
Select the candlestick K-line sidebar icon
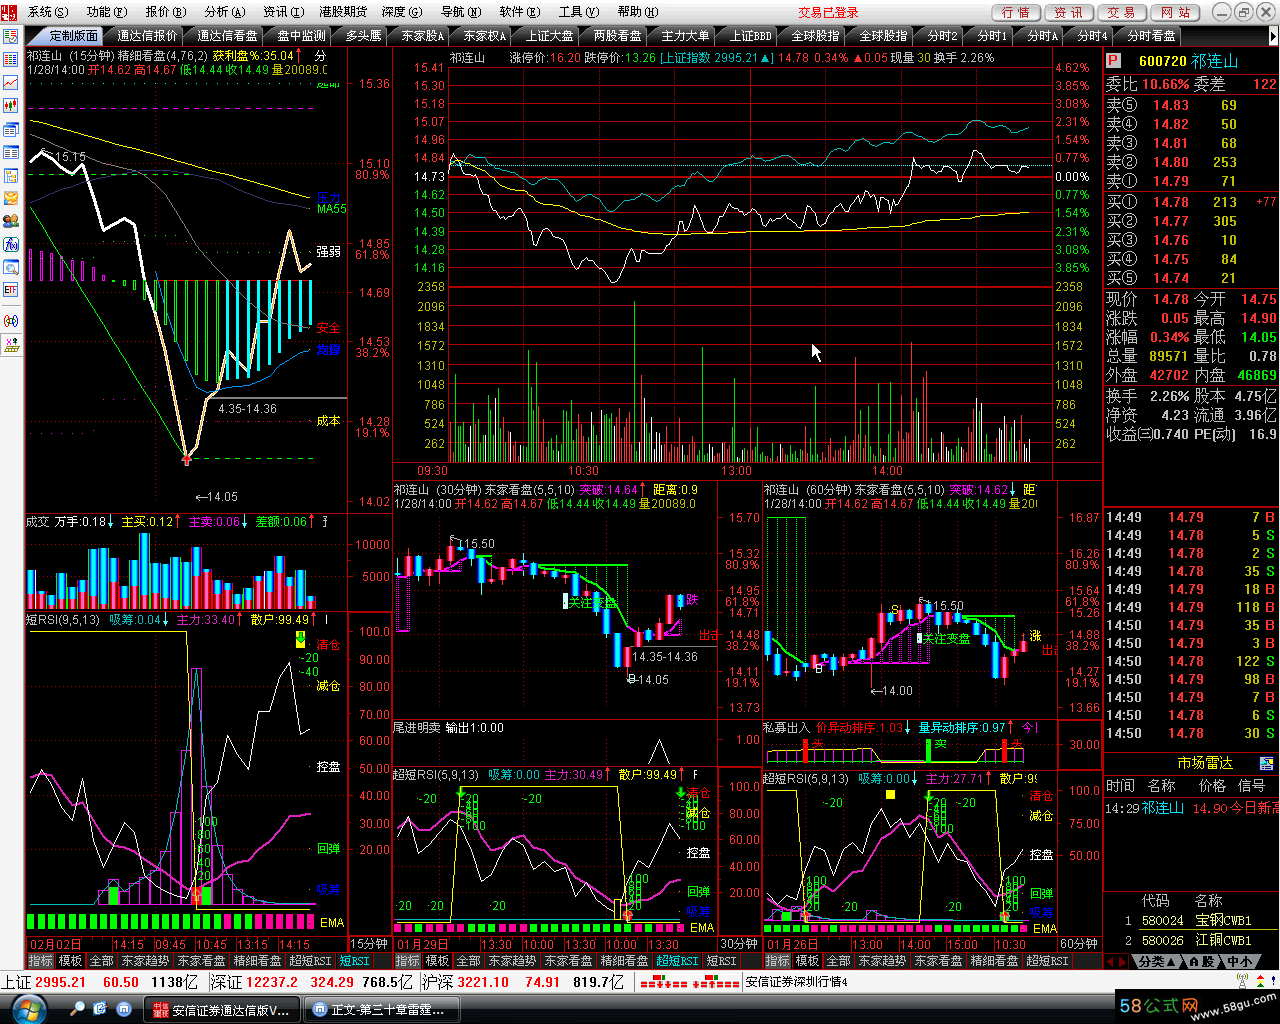(x=11, y=105)
